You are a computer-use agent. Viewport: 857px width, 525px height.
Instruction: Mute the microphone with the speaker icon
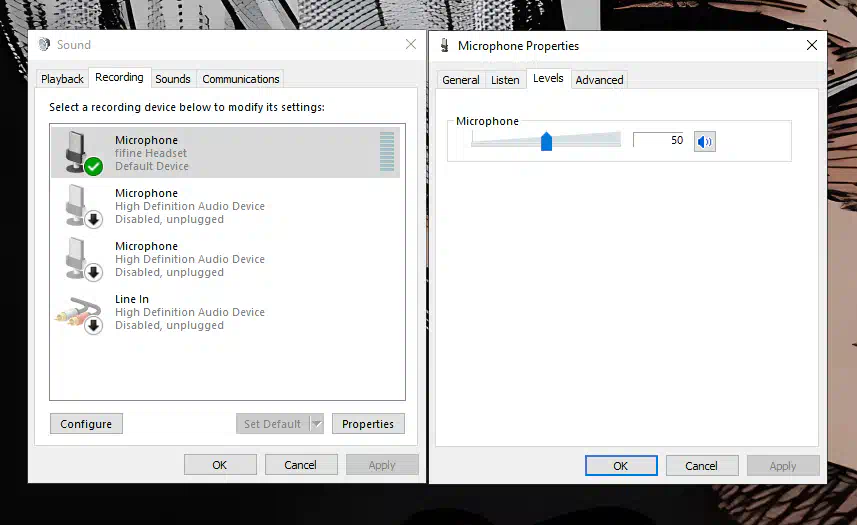tap(705, 141)
